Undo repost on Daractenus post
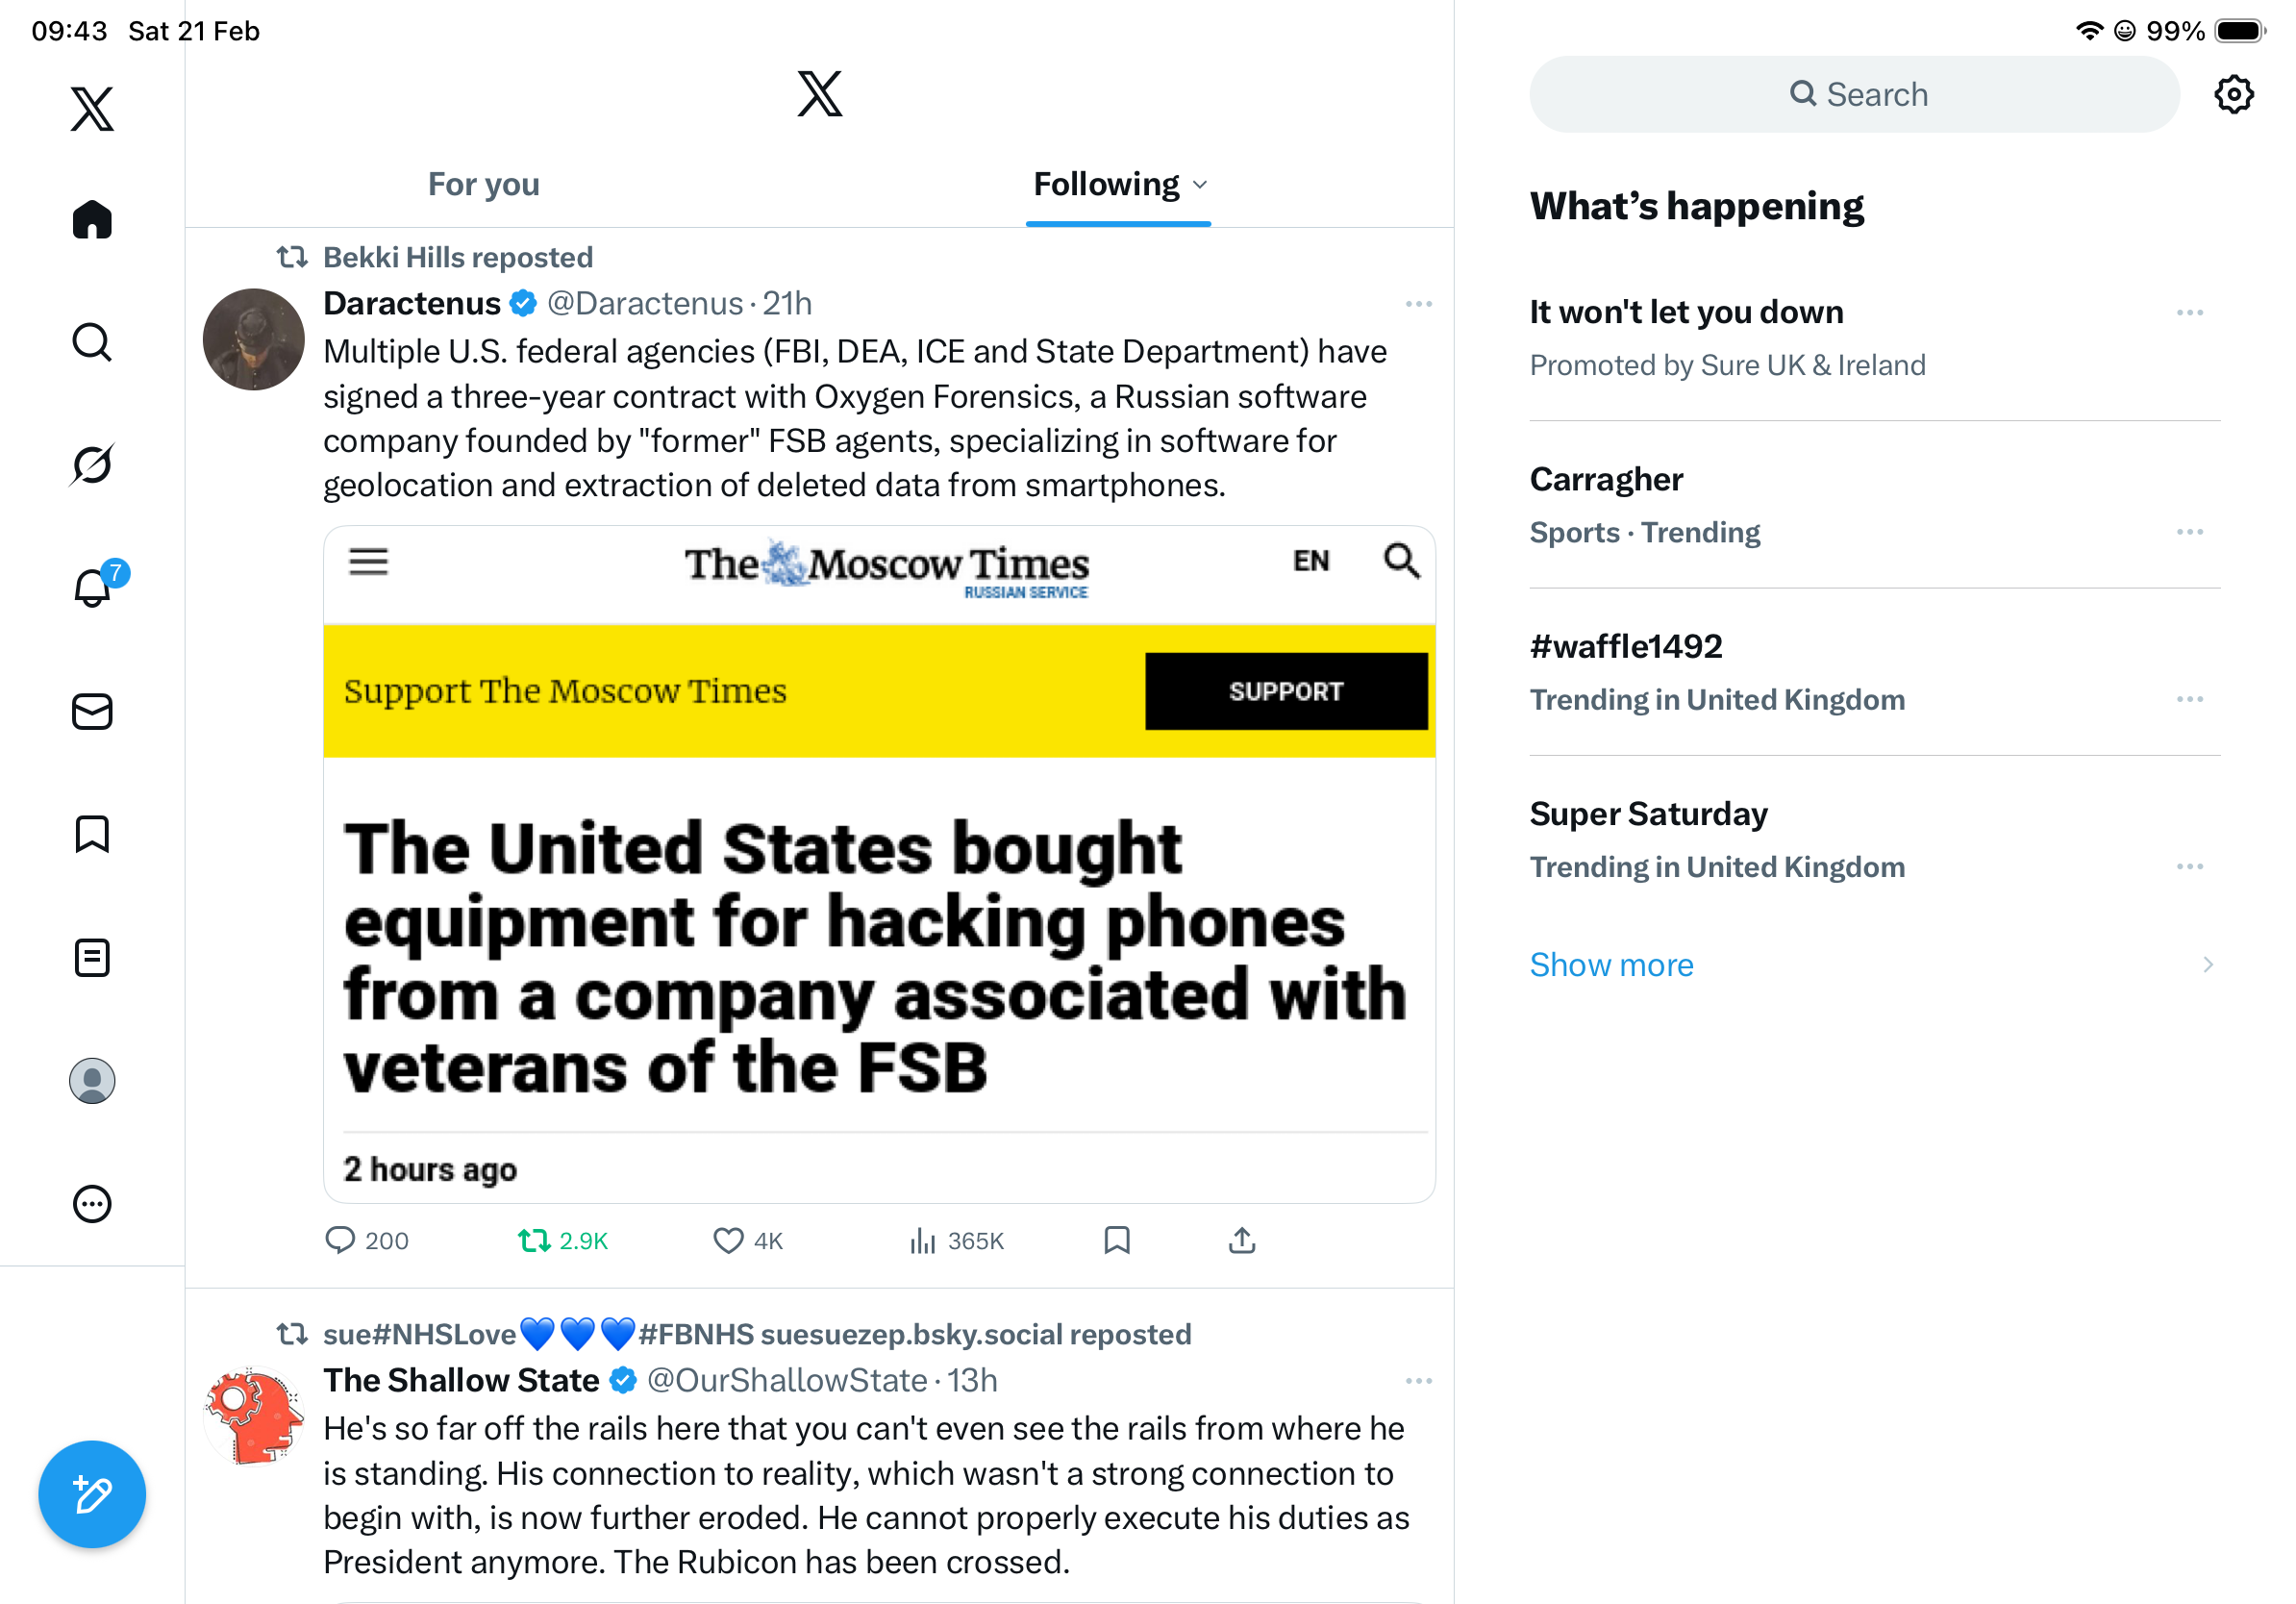2296x1604 pixels. [x=534, y=1240]
